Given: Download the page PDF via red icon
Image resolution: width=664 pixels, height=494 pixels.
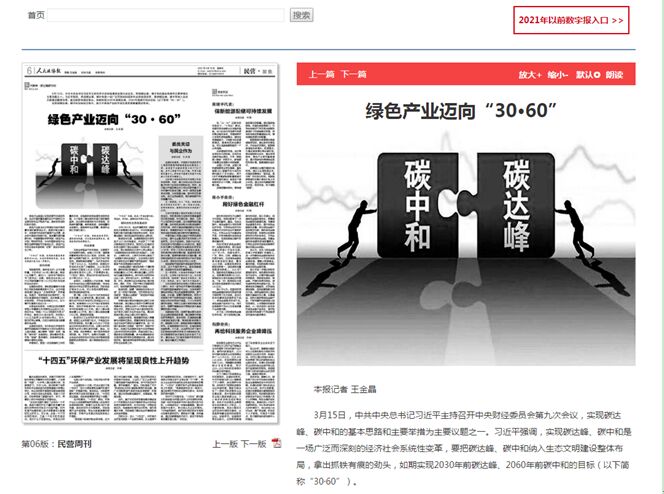Looking at the screenshot, I should click(277, 443).
